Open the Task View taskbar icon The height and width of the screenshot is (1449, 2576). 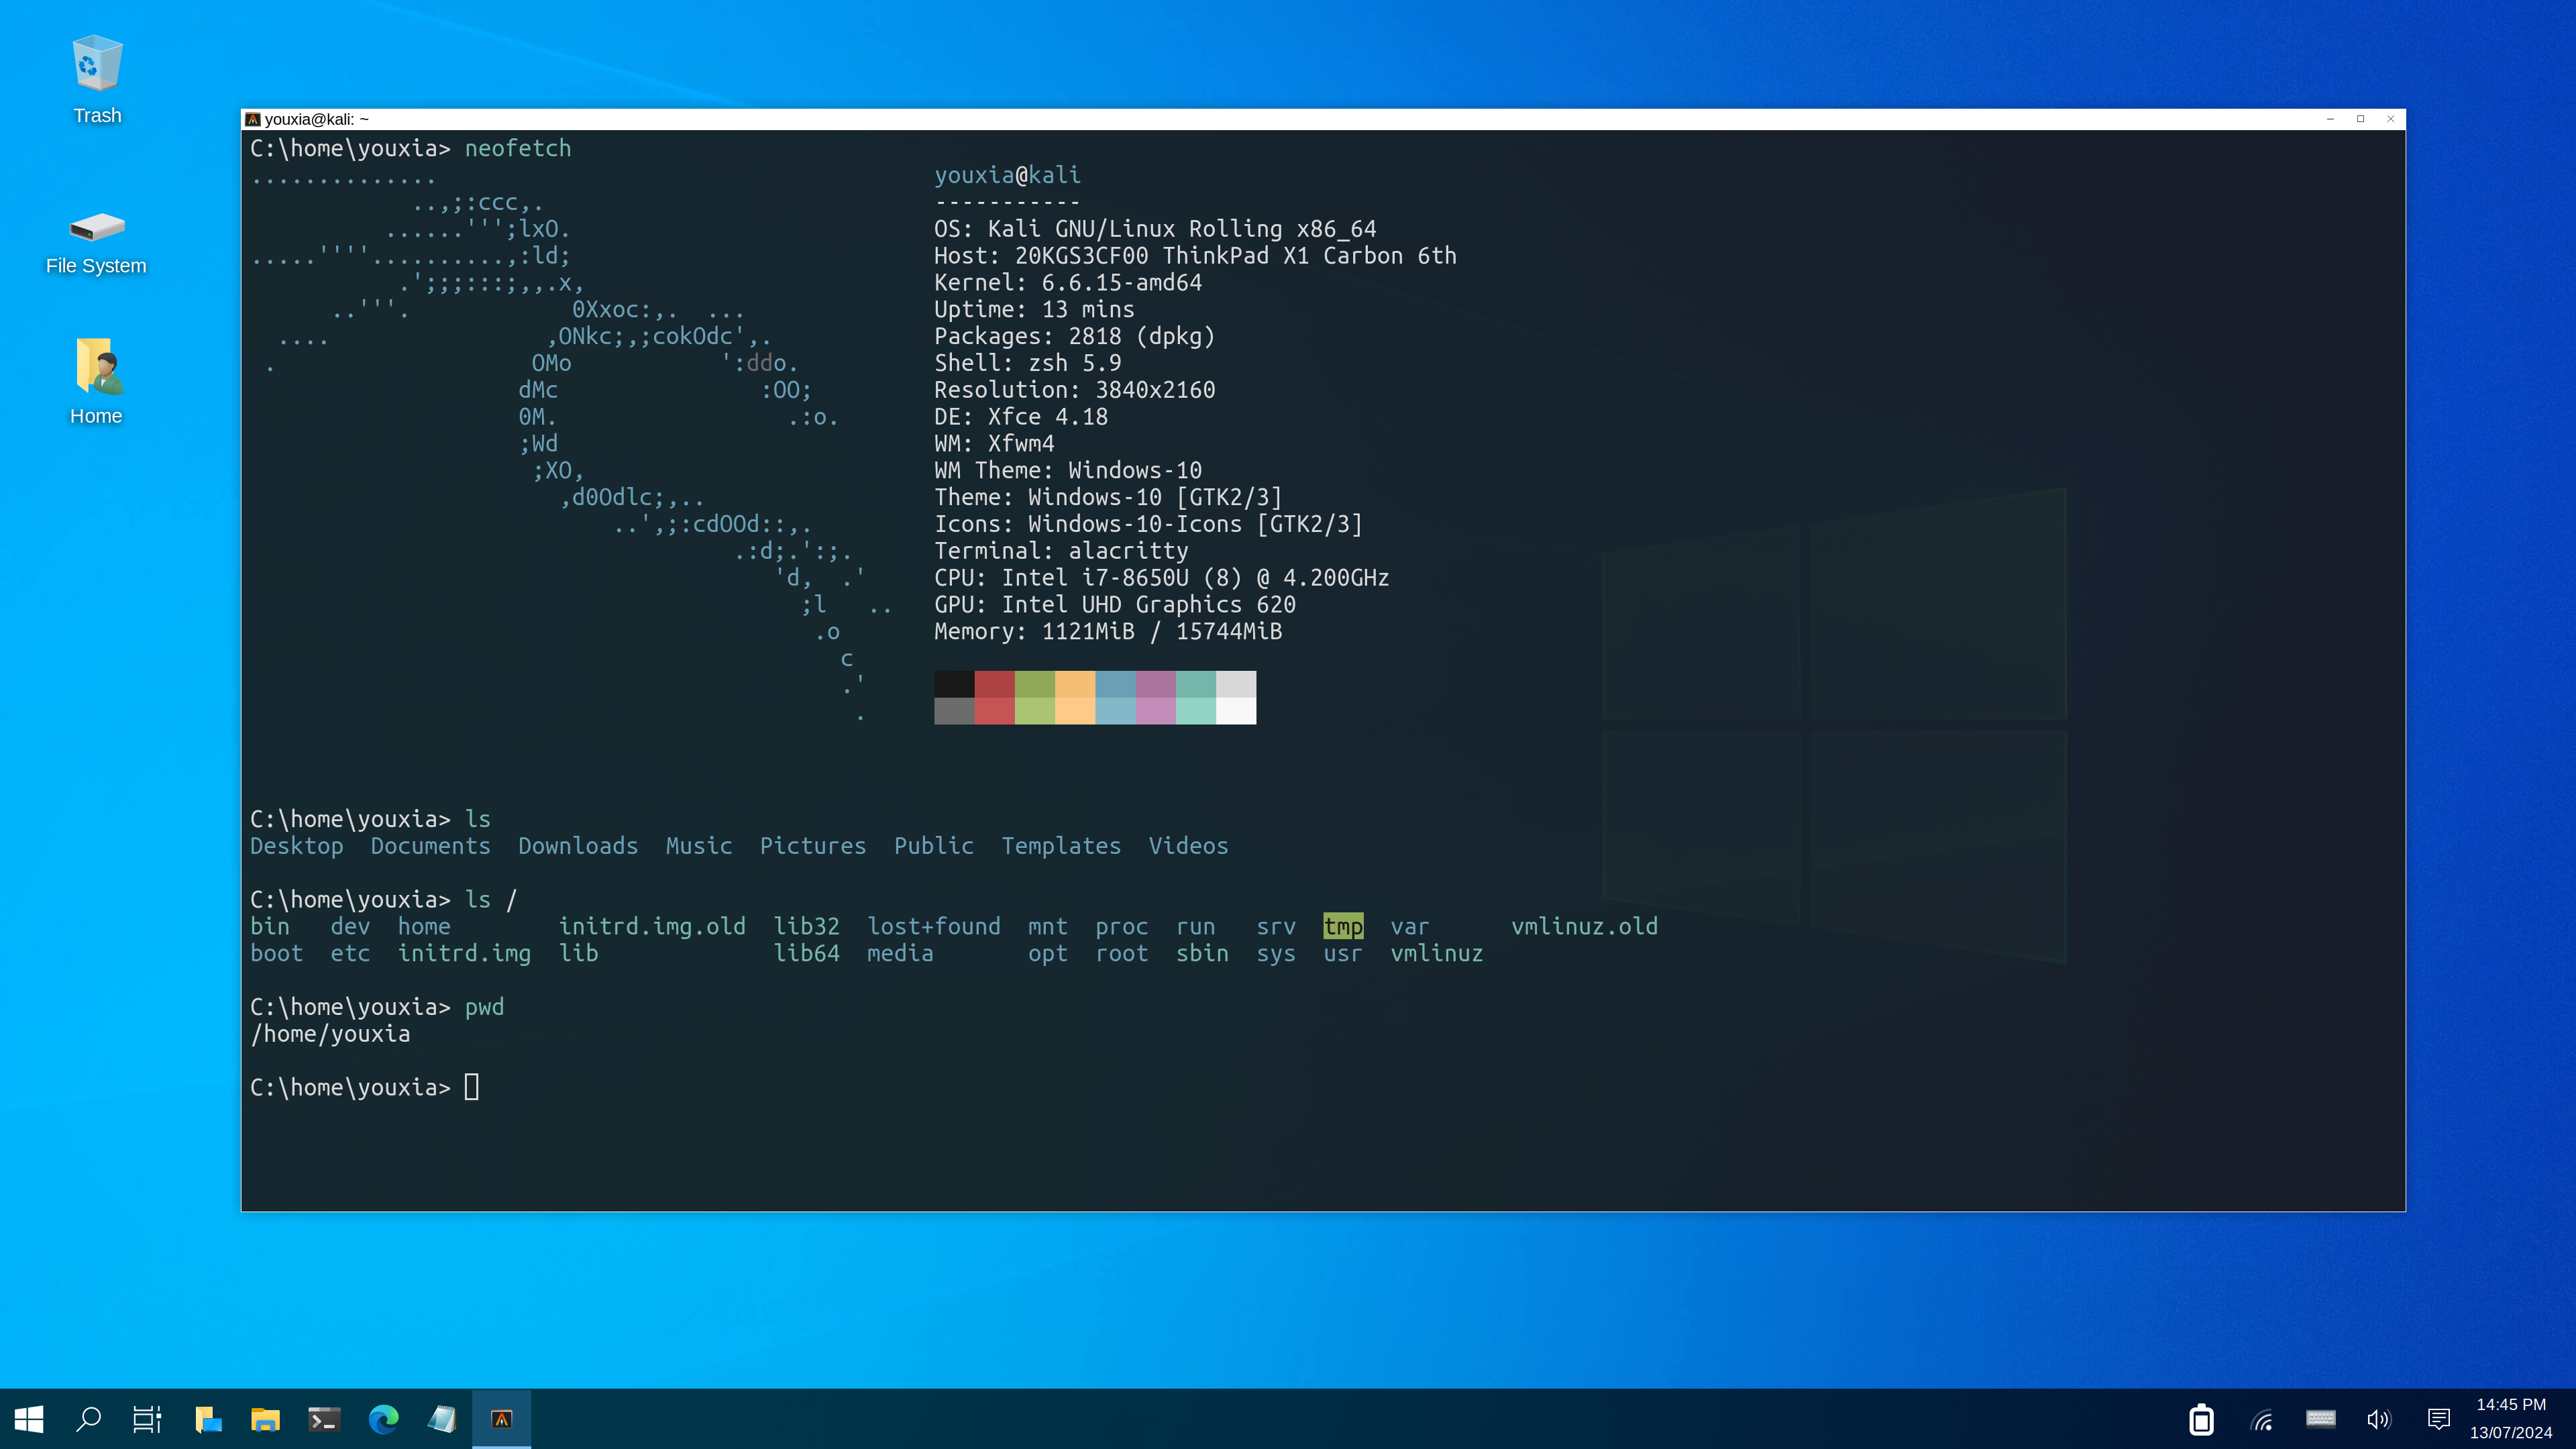[x=147, y=1418]
